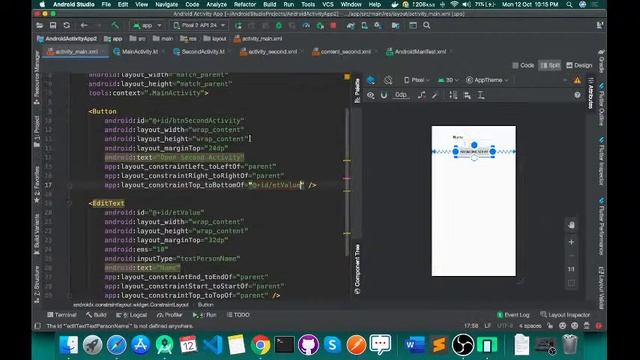Open the Profiler tool window
The image size is (640, 360).
pyautogui.click(x=169, y=315)
